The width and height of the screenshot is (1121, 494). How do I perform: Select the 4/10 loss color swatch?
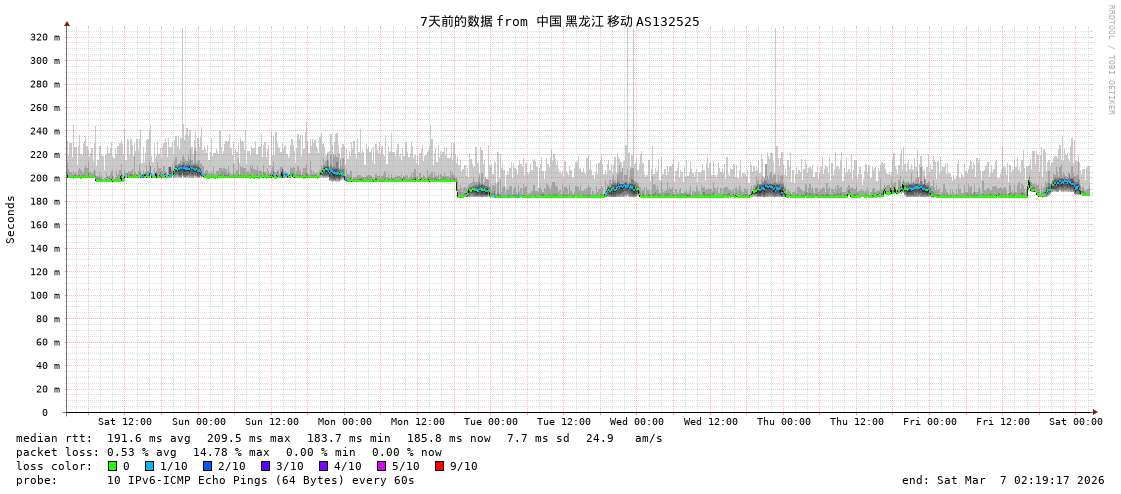(323, 466)
